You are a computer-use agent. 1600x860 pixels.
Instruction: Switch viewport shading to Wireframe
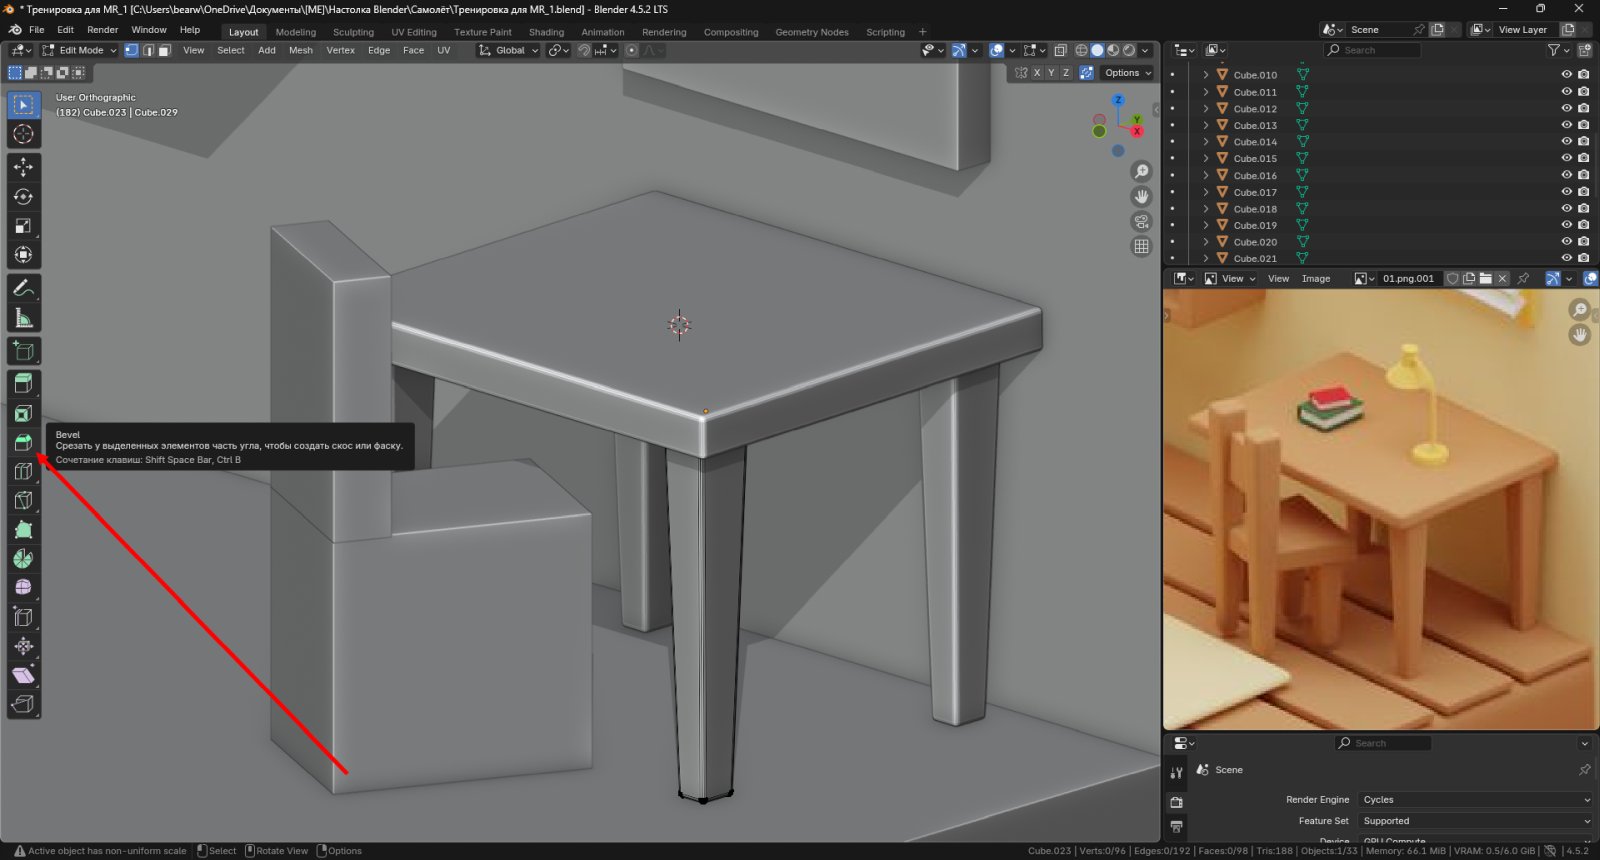1081,50
